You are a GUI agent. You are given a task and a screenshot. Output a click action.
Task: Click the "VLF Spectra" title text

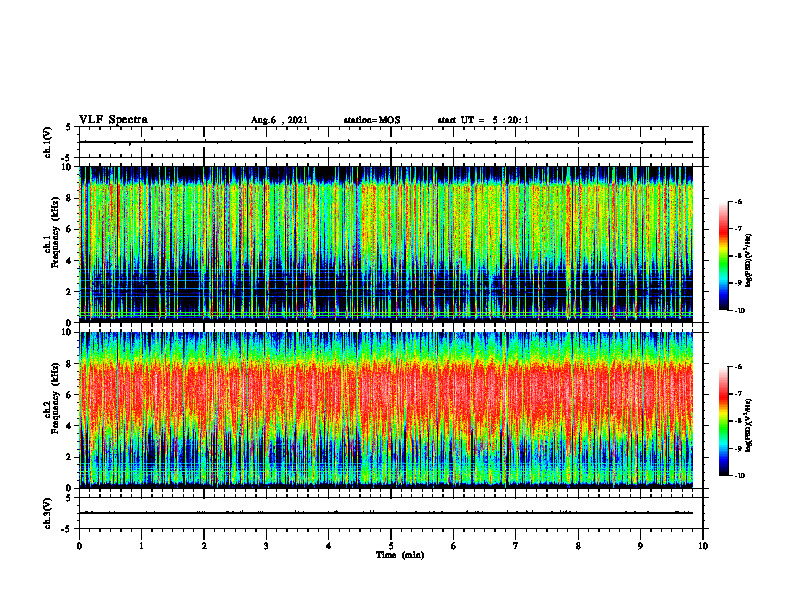113,120
